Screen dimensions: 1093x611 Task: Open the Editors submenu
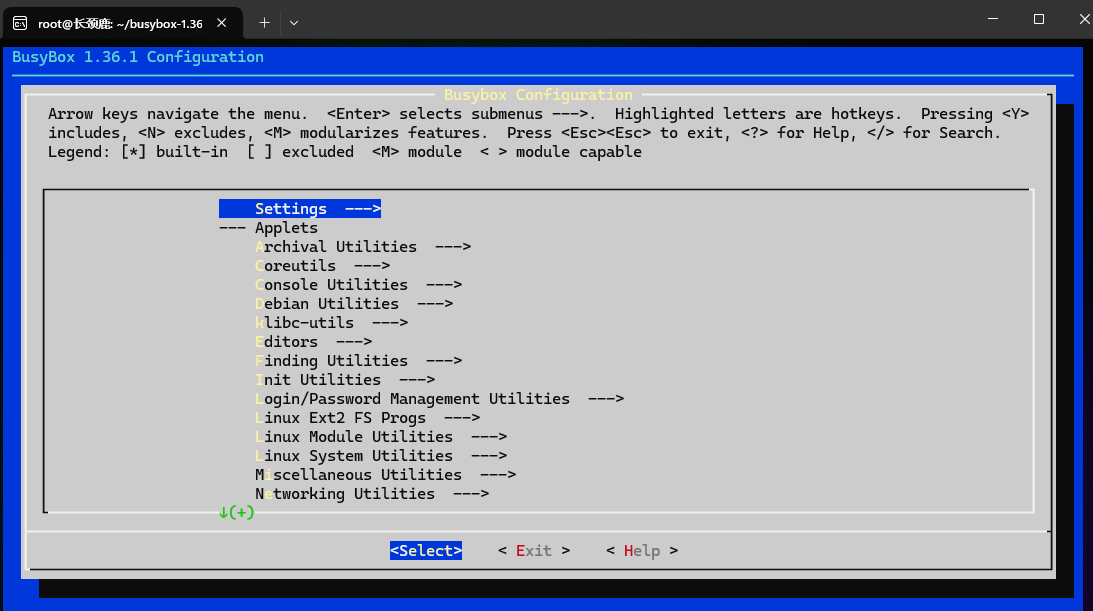[x=313, y=342]
